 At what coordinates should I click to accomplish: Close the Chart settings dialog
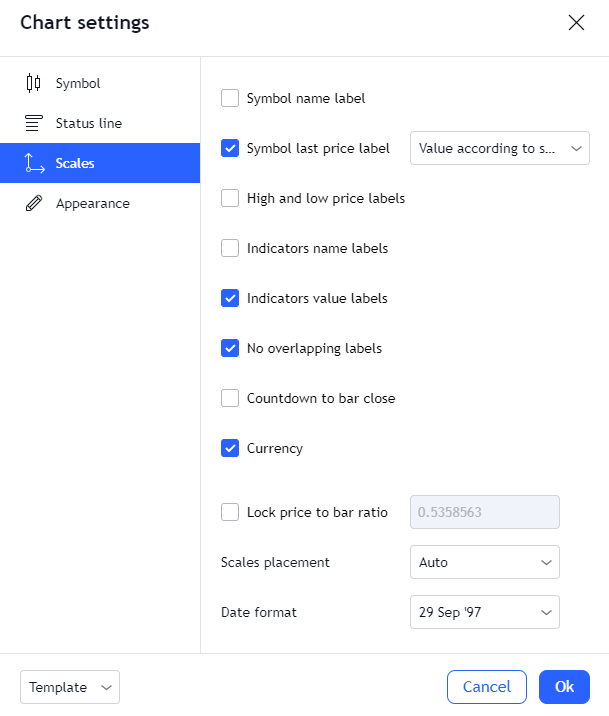click(x=576, y=22)
